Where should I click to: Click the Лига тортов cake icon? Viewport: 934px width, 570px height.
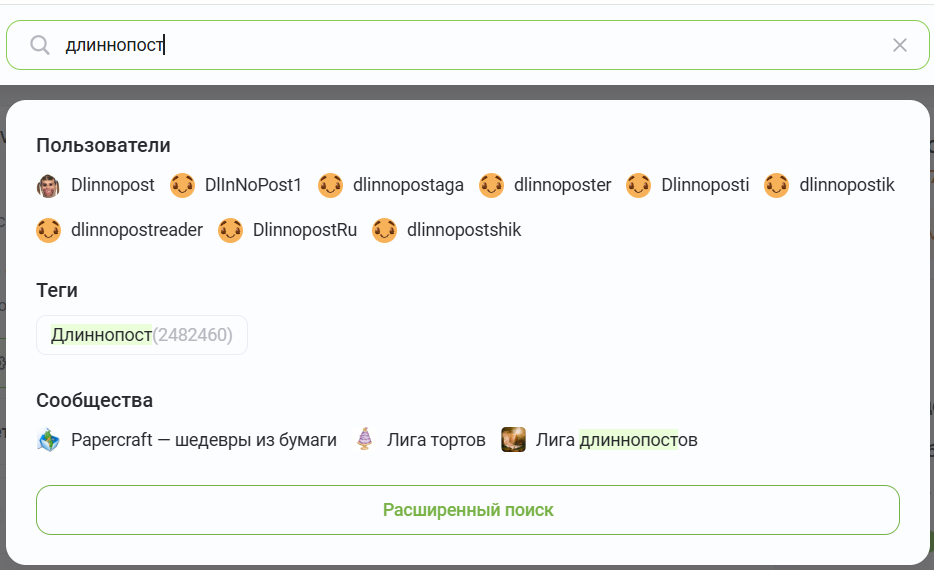point(365,440)
